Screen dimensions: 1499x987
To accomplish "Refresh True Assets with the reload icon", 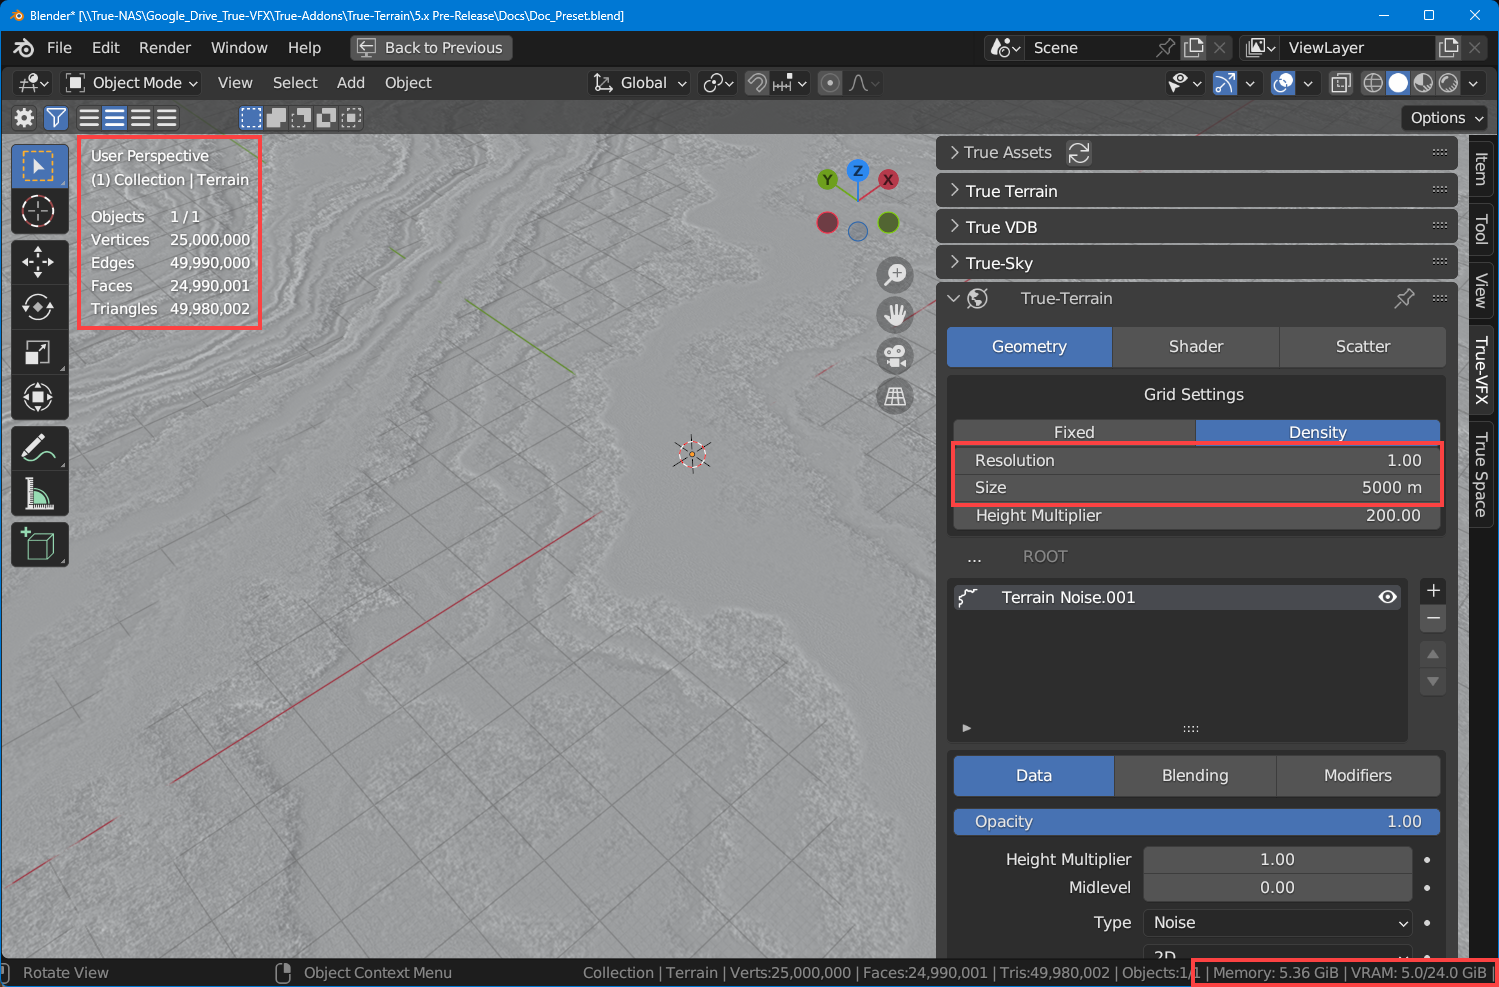I will click(x=1079, y=153).
